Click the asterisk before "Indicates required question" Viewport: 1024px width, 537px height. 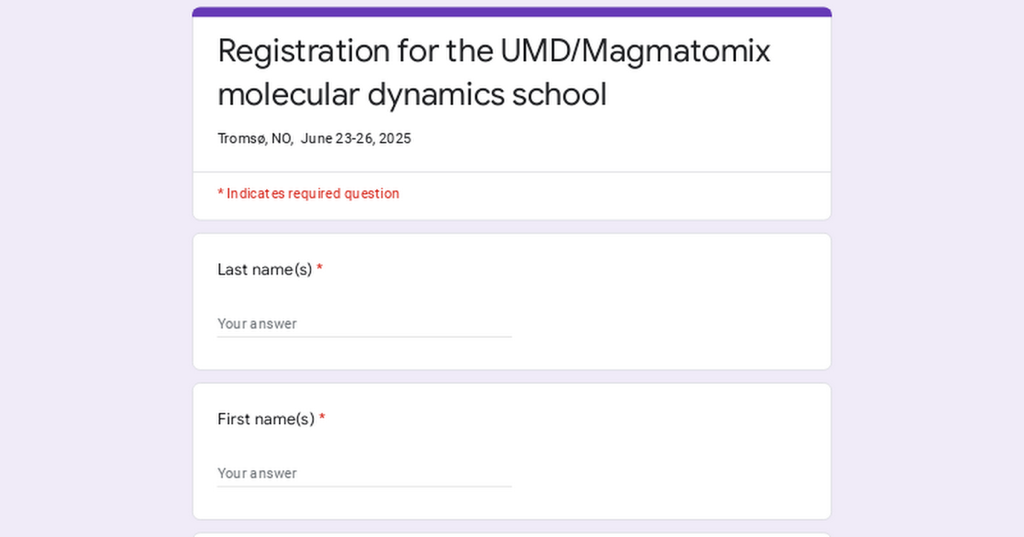220,194
